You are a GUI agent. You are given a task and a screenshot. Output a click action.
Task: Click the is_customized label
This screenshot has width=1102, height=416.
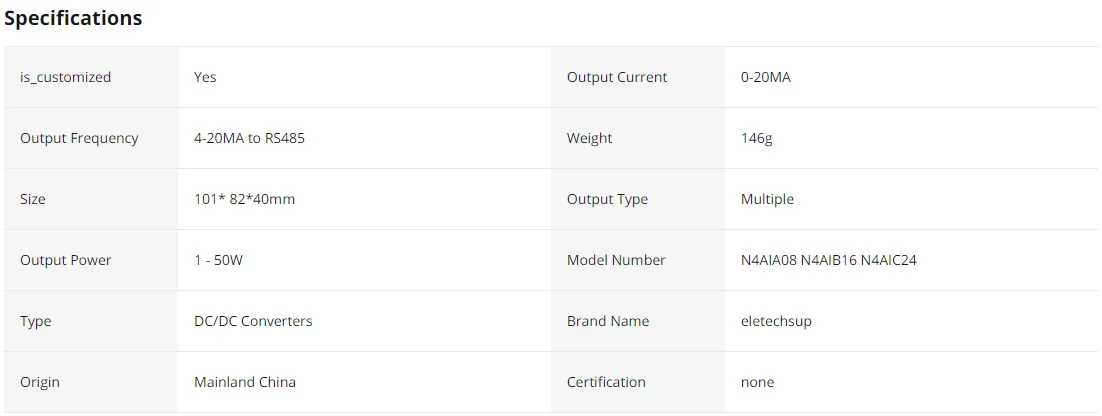tap(66, 77)
